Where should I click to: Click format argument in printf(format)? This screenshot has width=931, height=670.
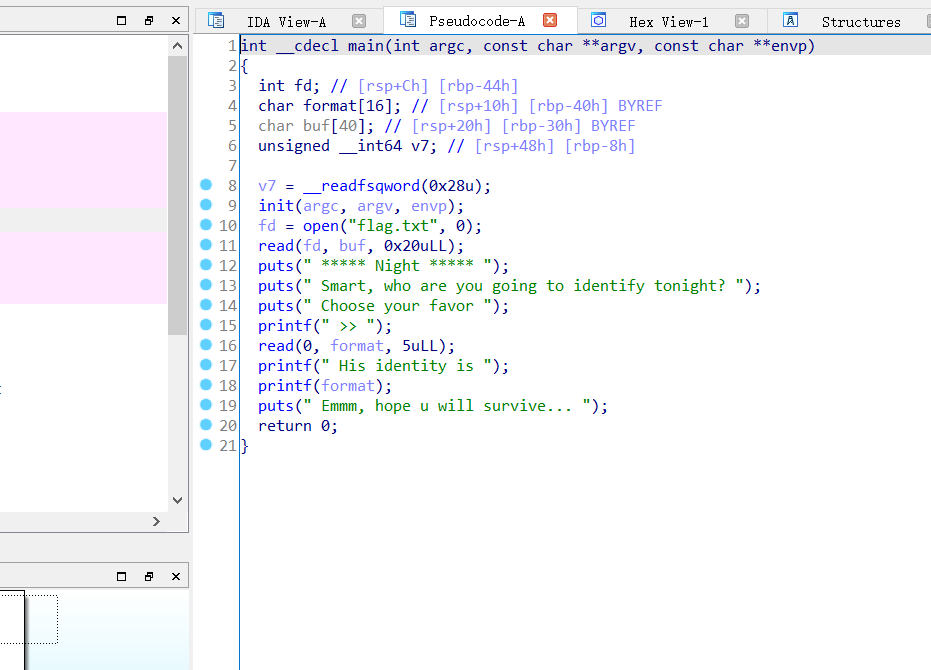[x=347, y=386]
